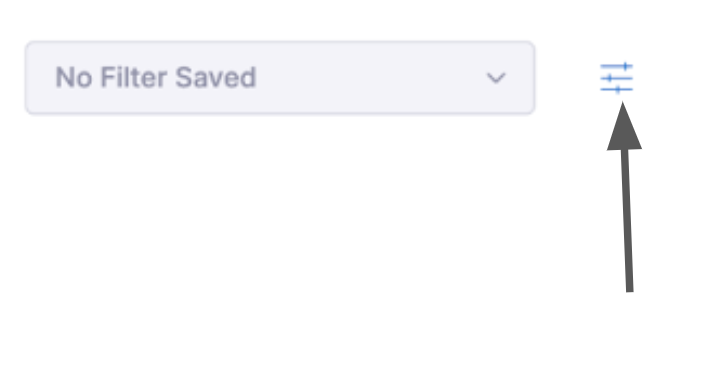Expand the saved filter selector
Viewport: 717px width, 375px height.
tap(280, 78)
